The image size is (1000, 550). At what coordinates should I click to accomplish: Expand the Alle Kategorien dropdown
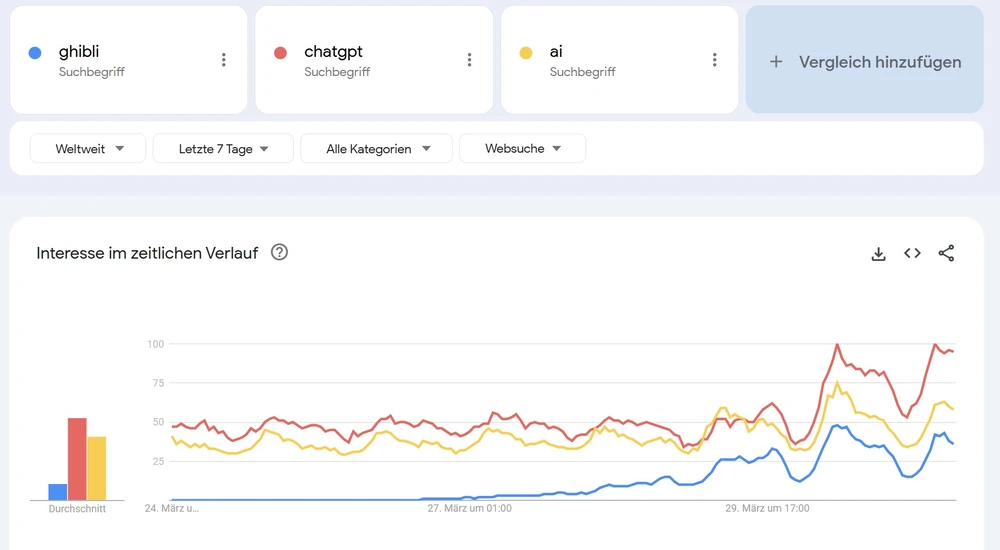pos(377,149)
